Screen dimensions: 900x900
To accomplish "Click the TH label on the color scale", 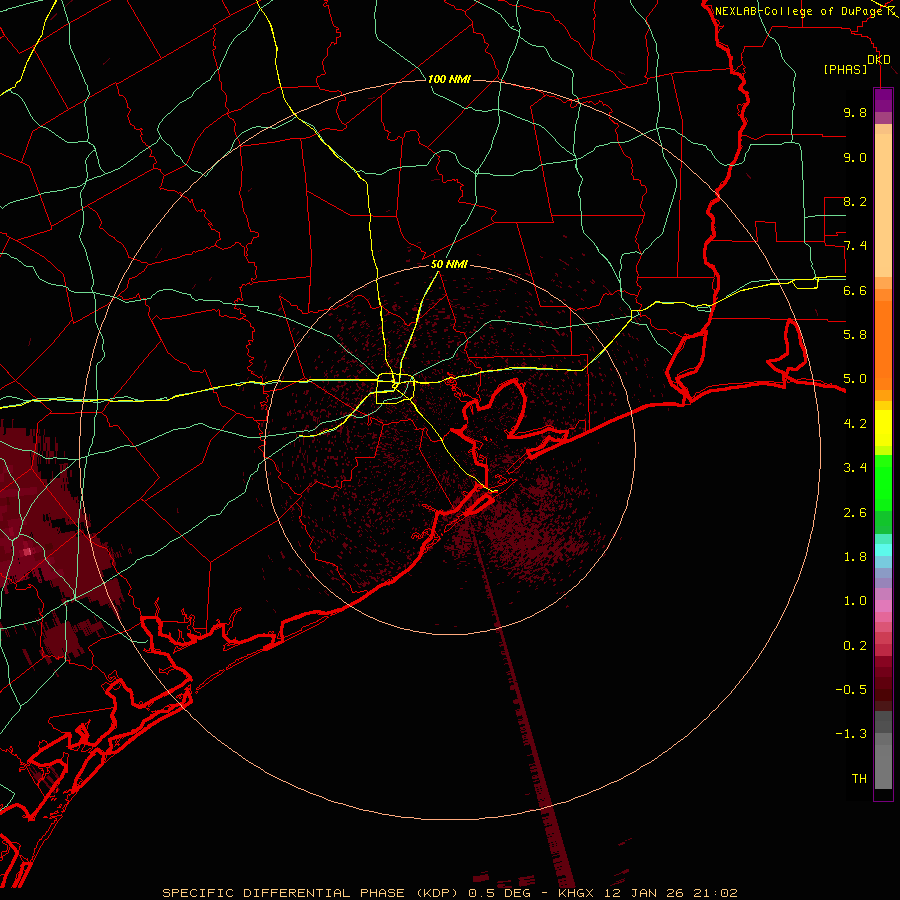I will pos(859,779).
